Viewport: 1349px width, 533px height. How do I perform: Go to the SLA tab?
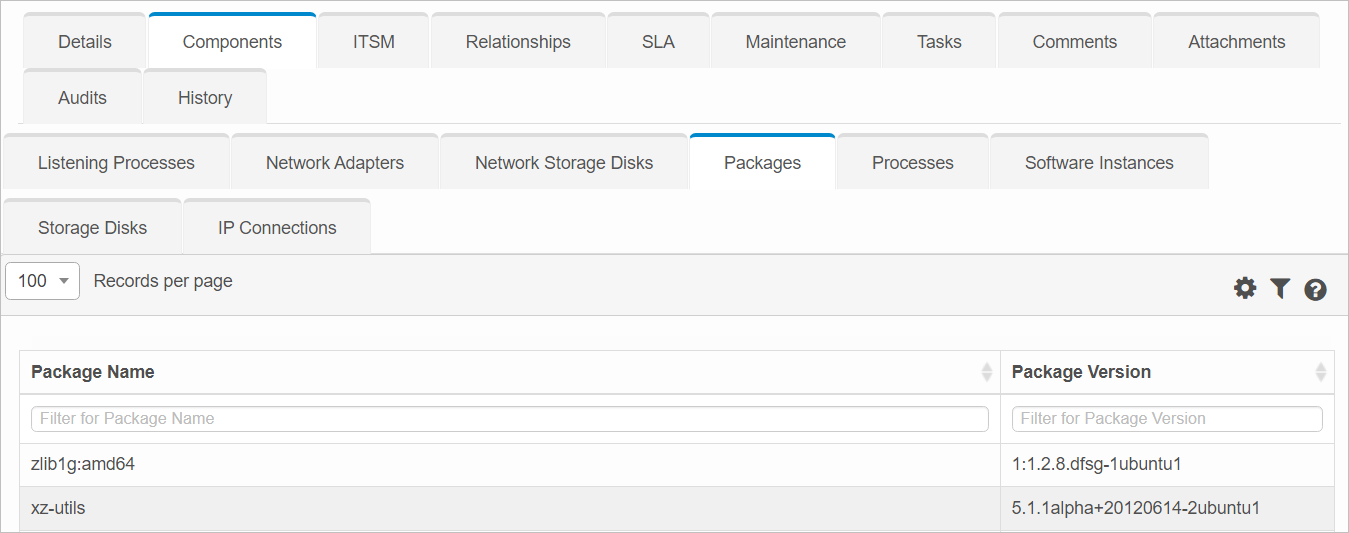pyautogui.click(x=658, y=42)
